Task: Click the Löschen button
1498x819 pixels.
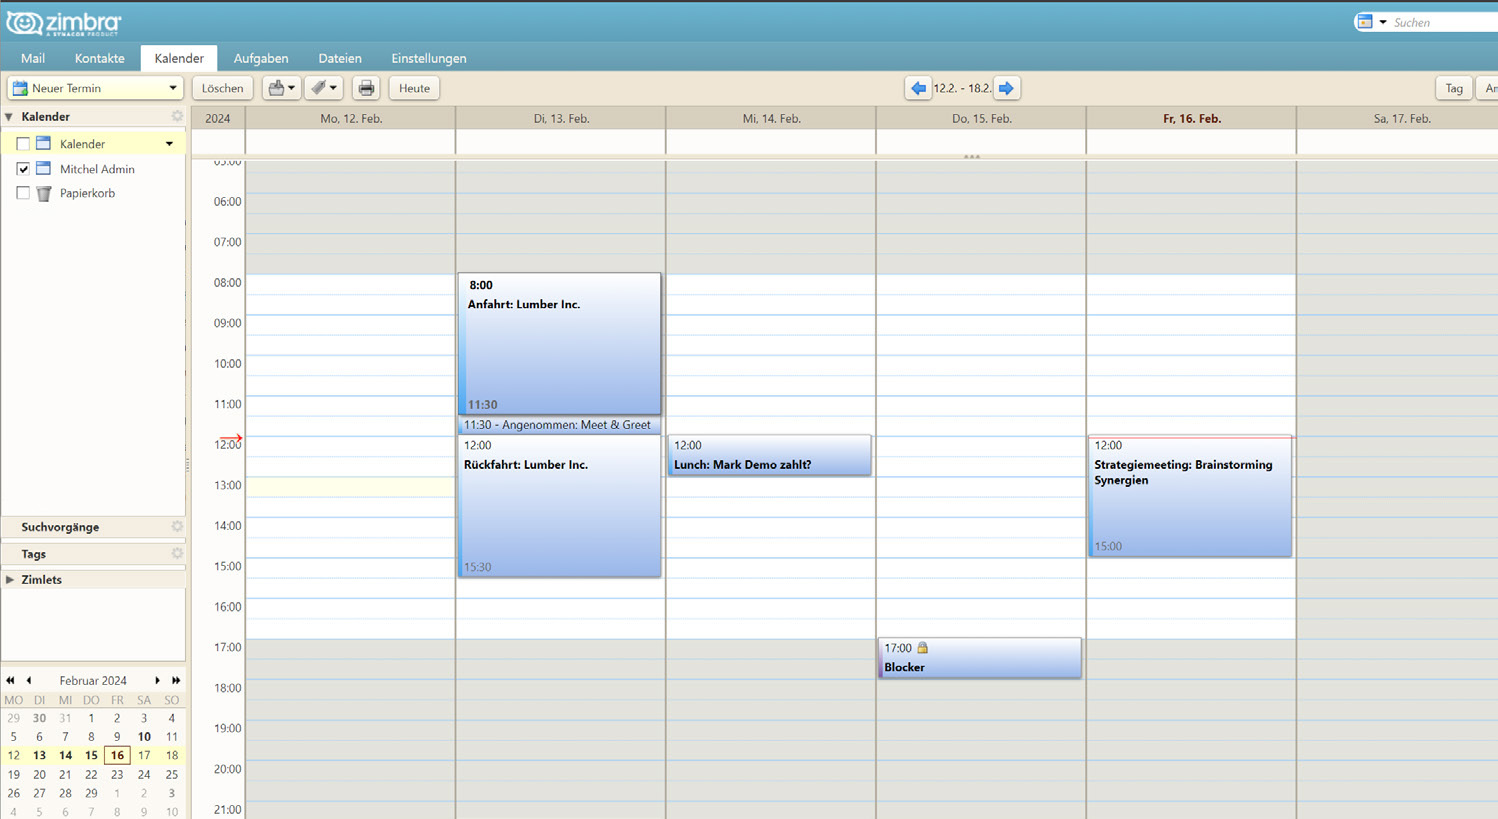Action: [x=222, y=88]
